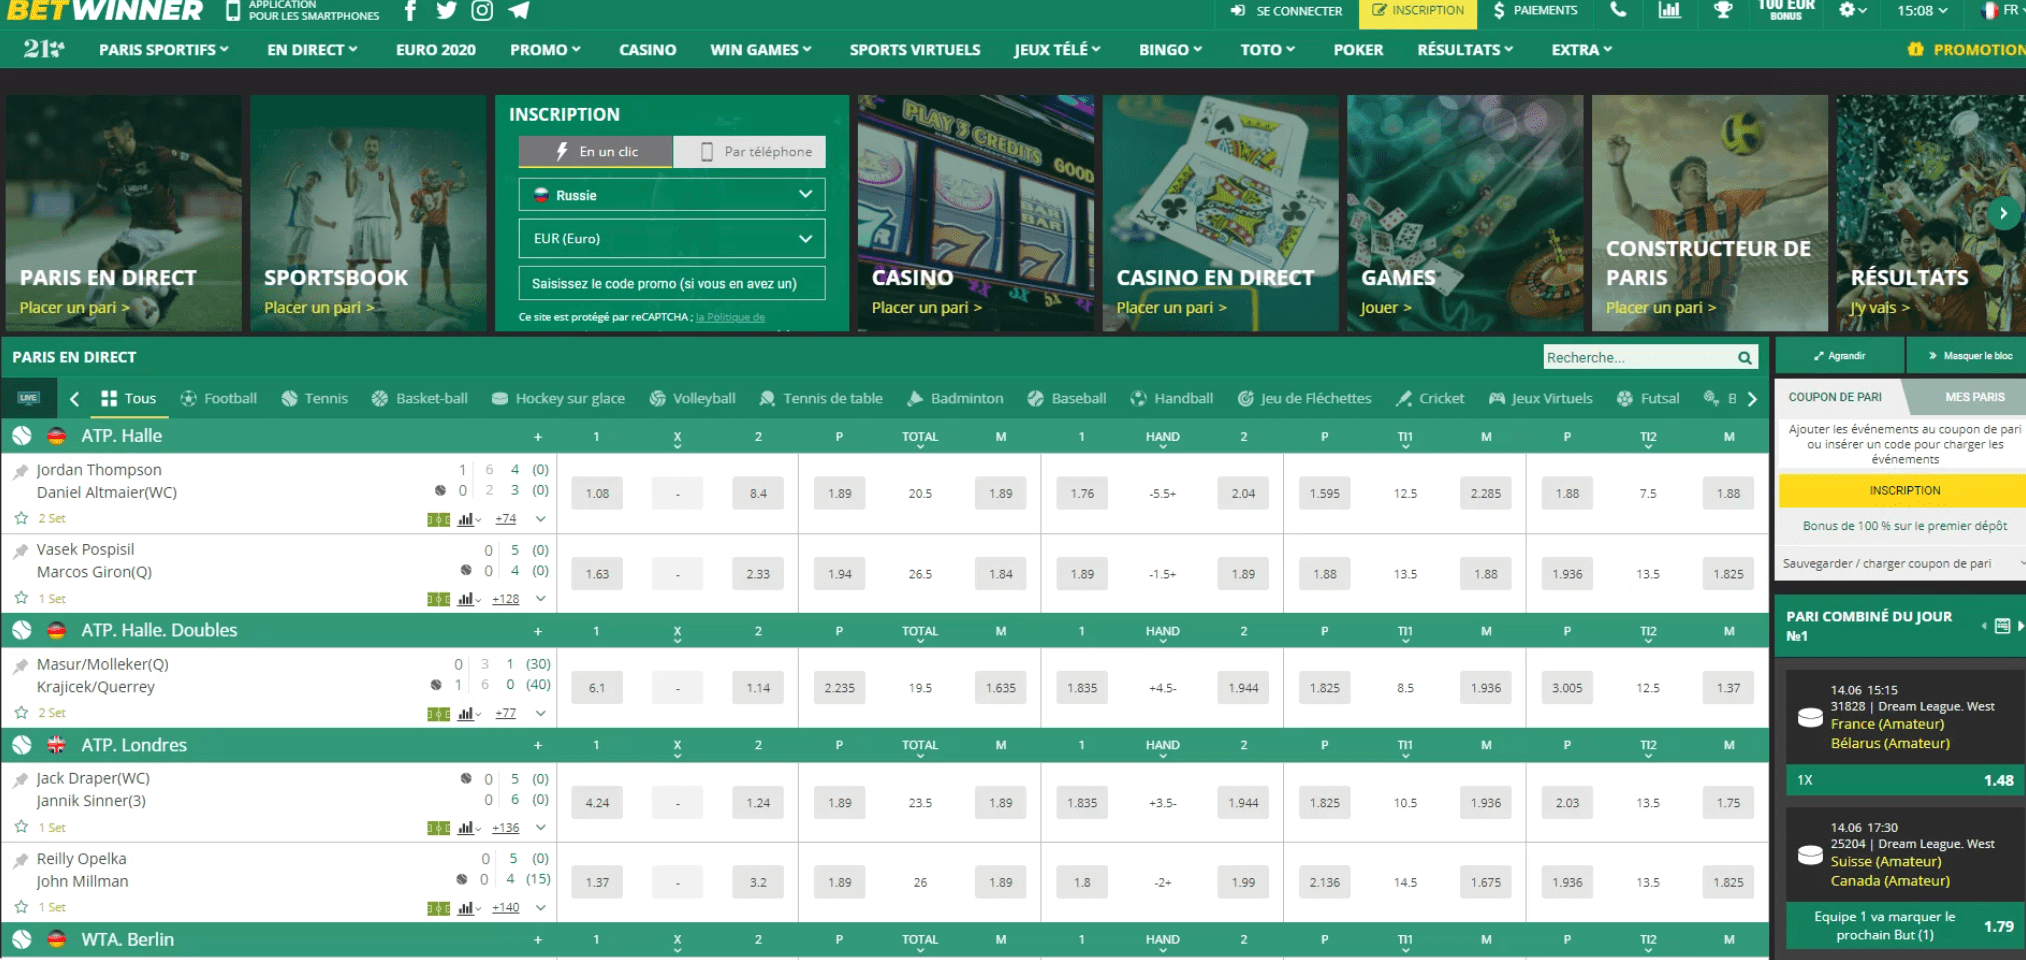Click Promotion gift icon link
Viewport: 2026px width, 960px height.
1966,49
